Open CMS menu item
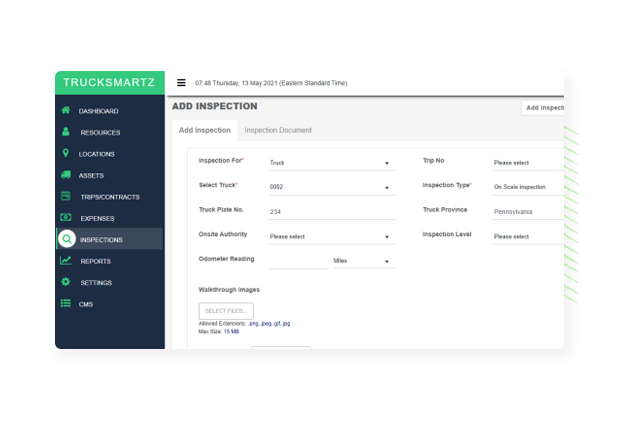 point(86,304)
